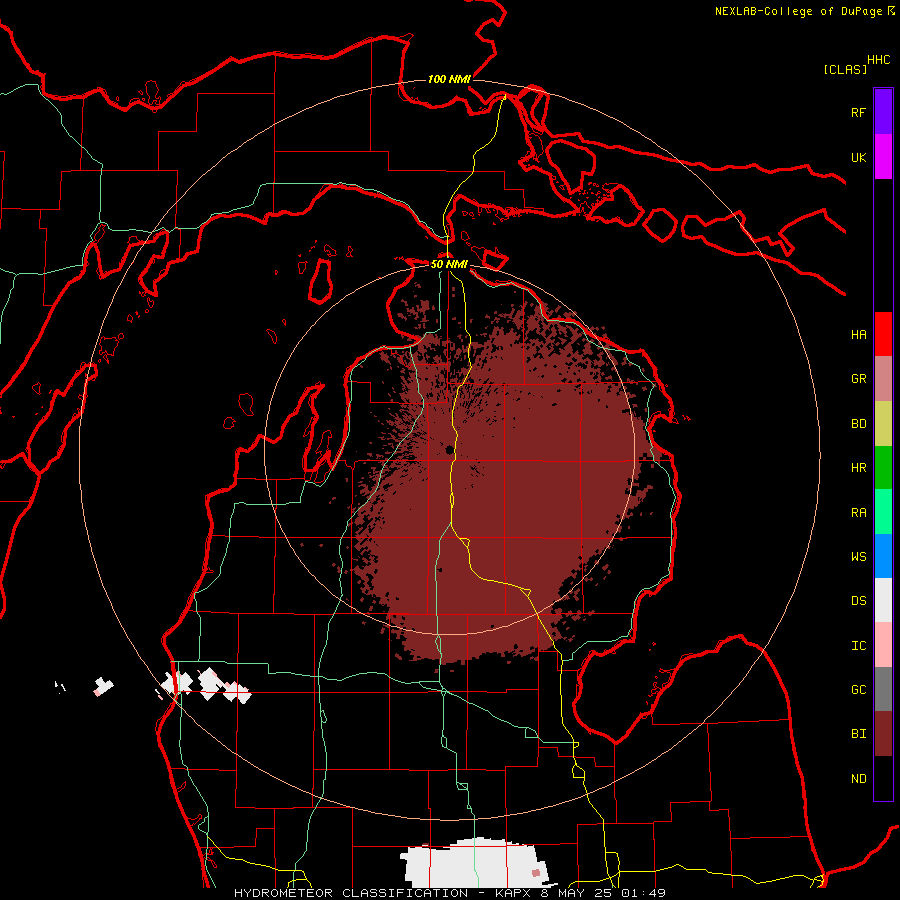
Task: Click the '50 NMI' range ring label
Action: click(449, 264)
